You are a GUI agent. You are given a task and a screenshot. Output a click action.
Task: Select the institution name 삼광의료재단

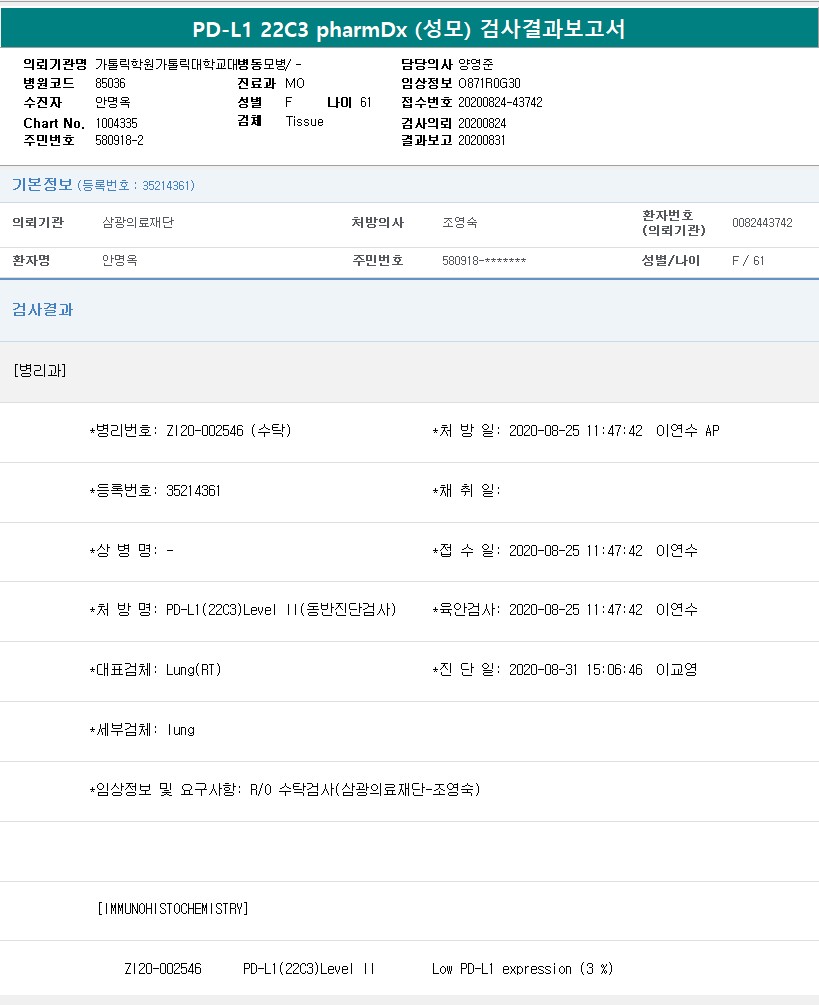(138, 222)
